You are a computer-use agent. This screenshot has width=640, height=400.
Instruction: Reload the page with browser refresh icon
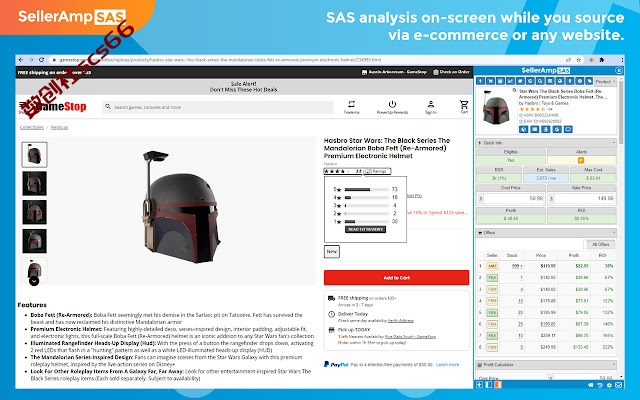(x=41, y=60)
